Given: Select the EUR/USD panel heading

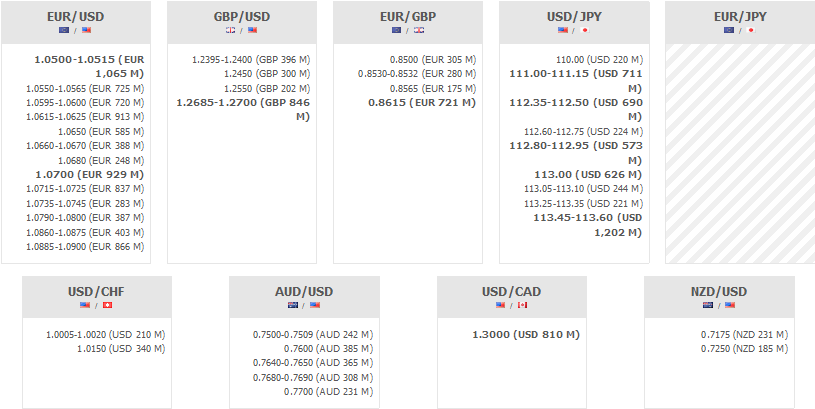Looking at the screenshot, I should 76,17.
